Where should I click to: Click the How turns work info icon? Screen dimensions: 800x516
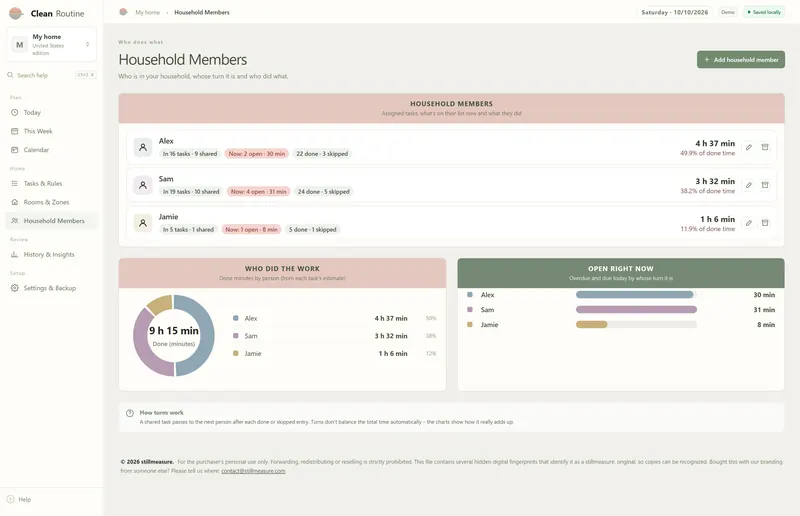click(130, 413)
